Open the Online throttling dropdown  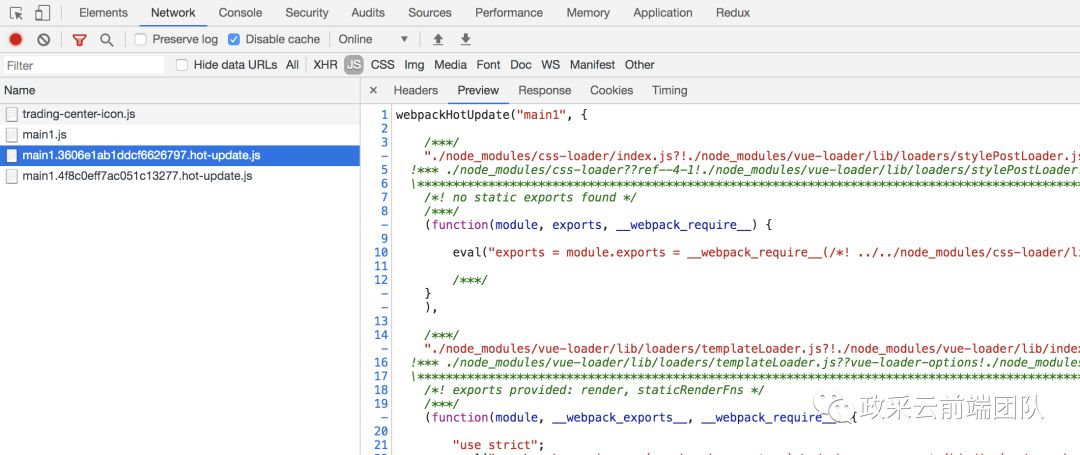[373, 39]
